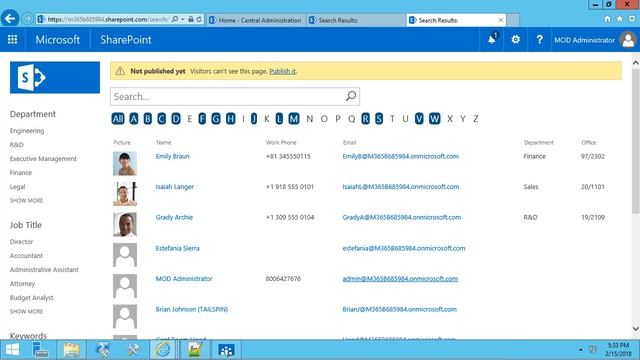Open the notifications bell
640x360 pixels.
tap(492, 39)
